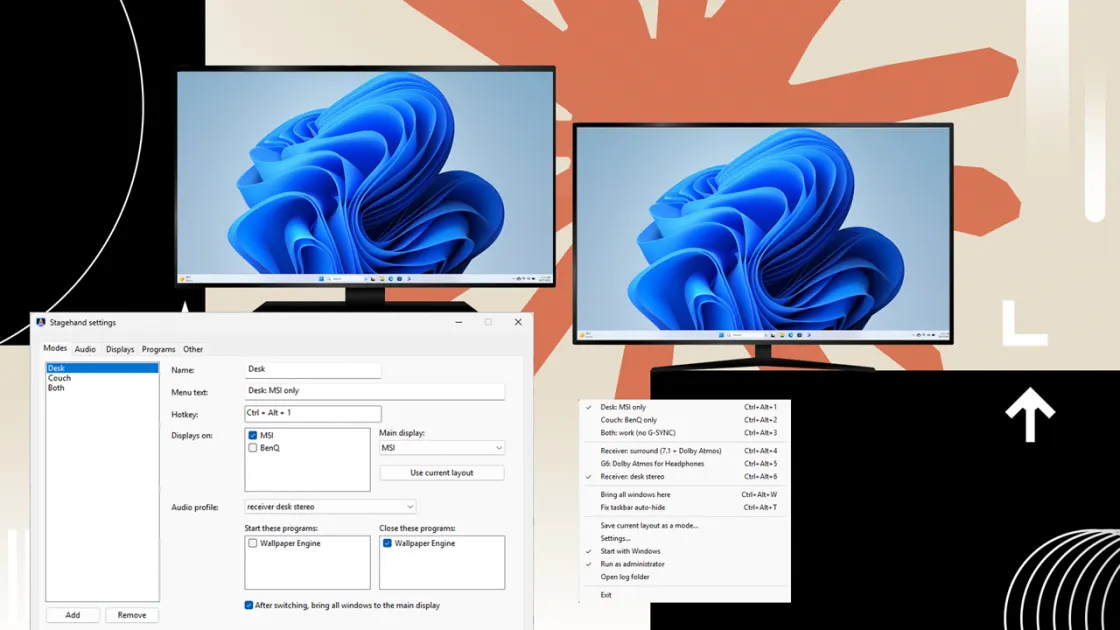Viewport: 1120px width, 630px height.
Task: Choose Couch: BenQ only in the context menu
Action: click(x=684, y=420)
